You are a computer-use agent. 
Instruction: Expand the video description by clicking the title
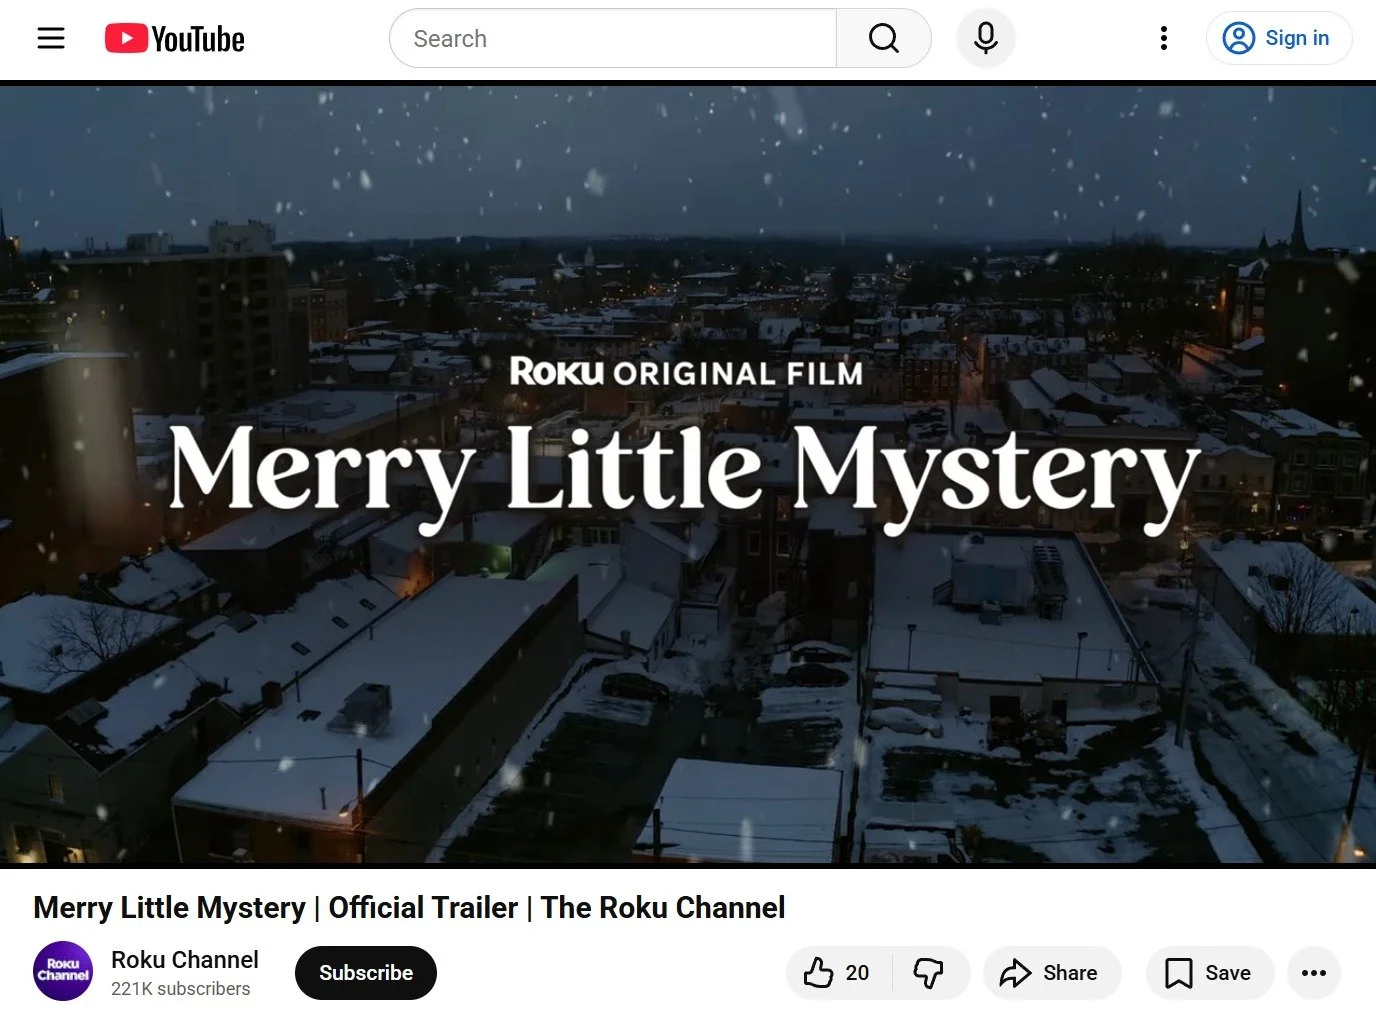408,908
